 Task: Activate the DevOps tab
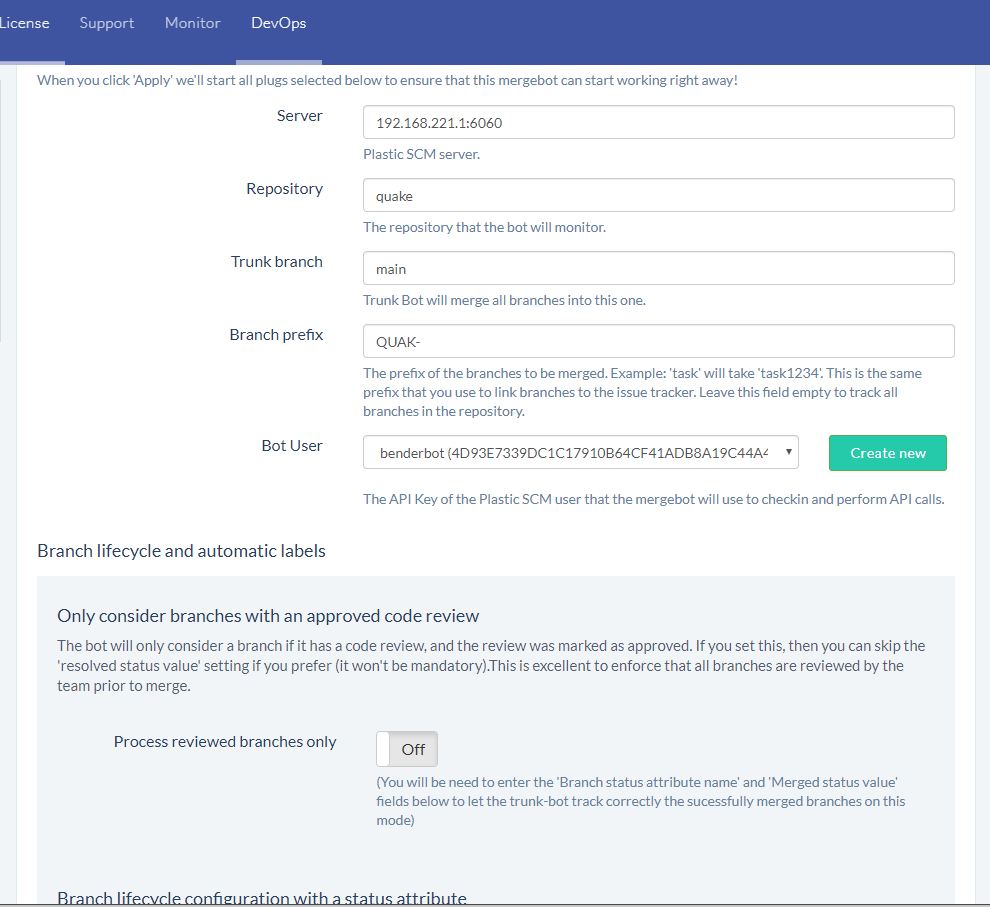point(278,22)
